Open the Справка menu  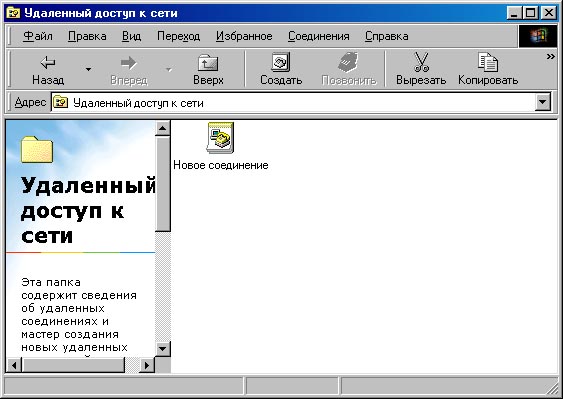click(x=387, y=36)
